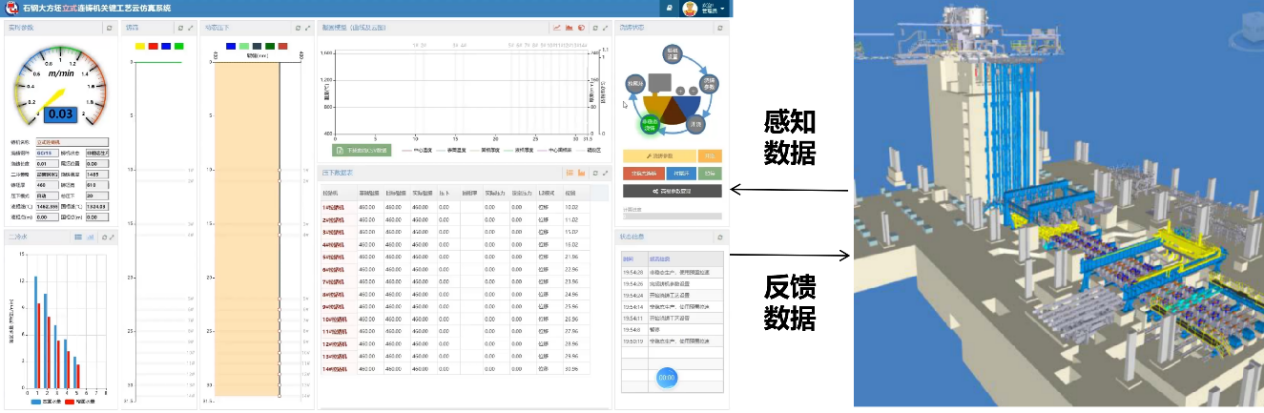This screenshot has width=1264, height=413.
Task: Refresh the casting speed gauge panel
Action: coord(109,28)
